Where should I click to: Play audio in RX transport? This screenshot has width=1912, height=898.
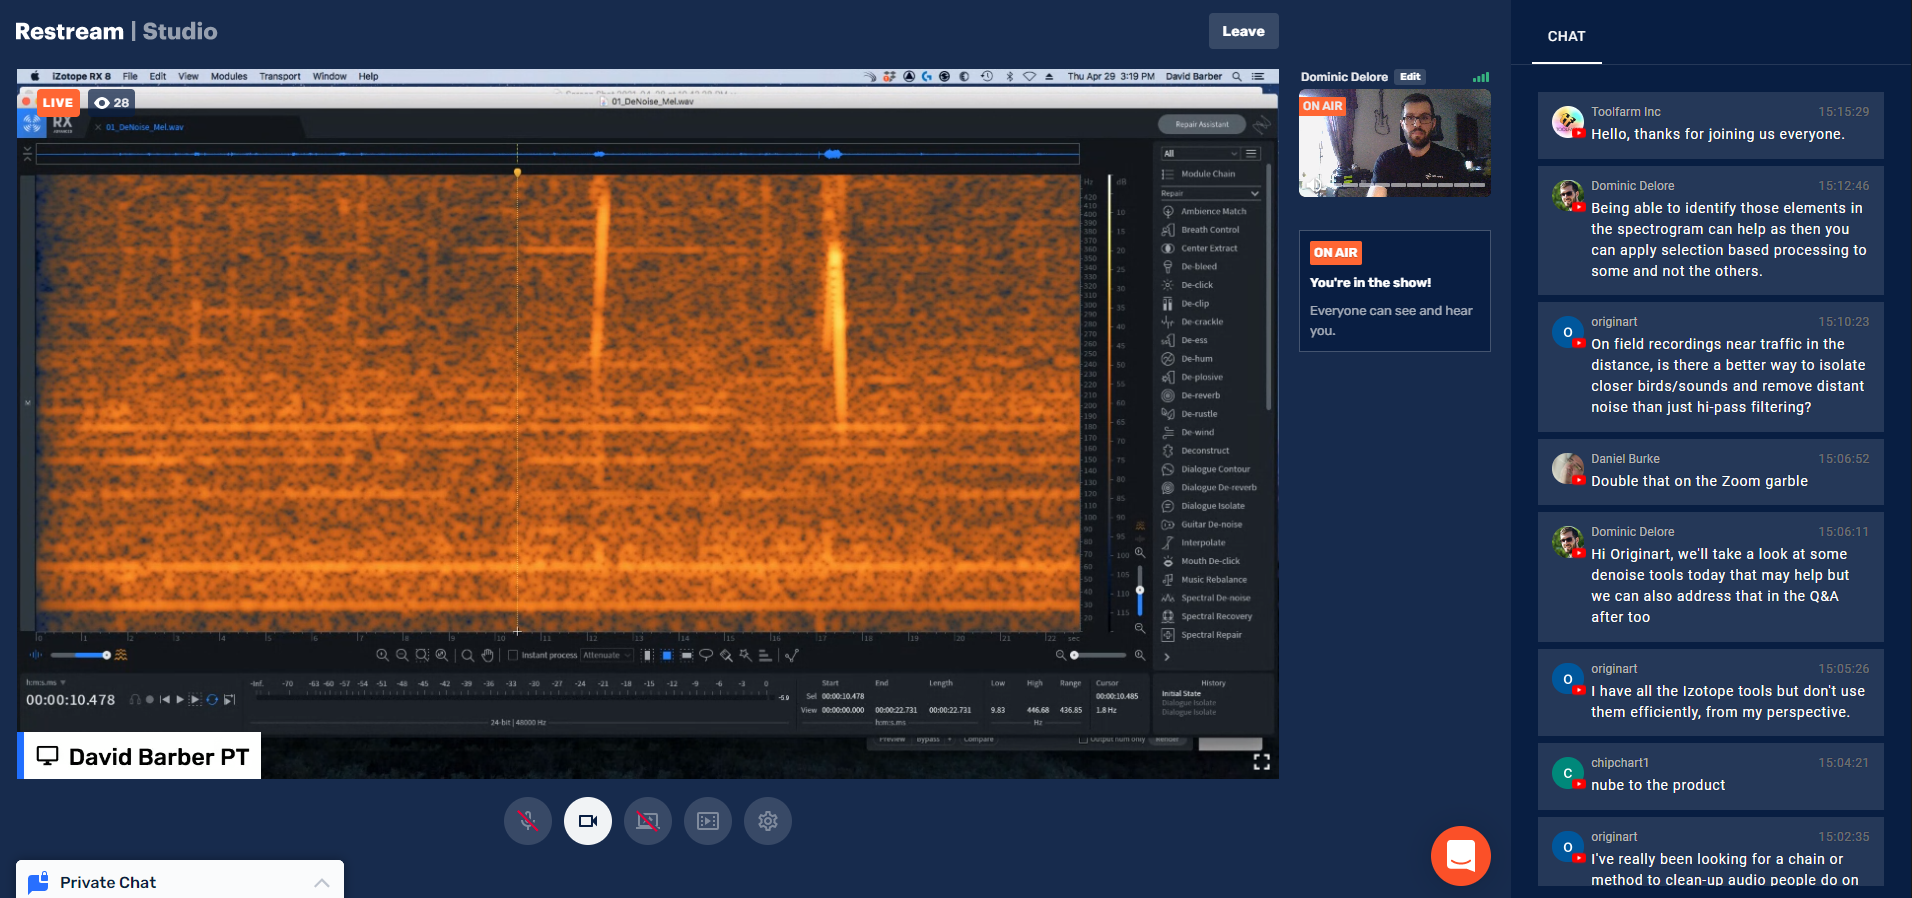coord(180,700)
